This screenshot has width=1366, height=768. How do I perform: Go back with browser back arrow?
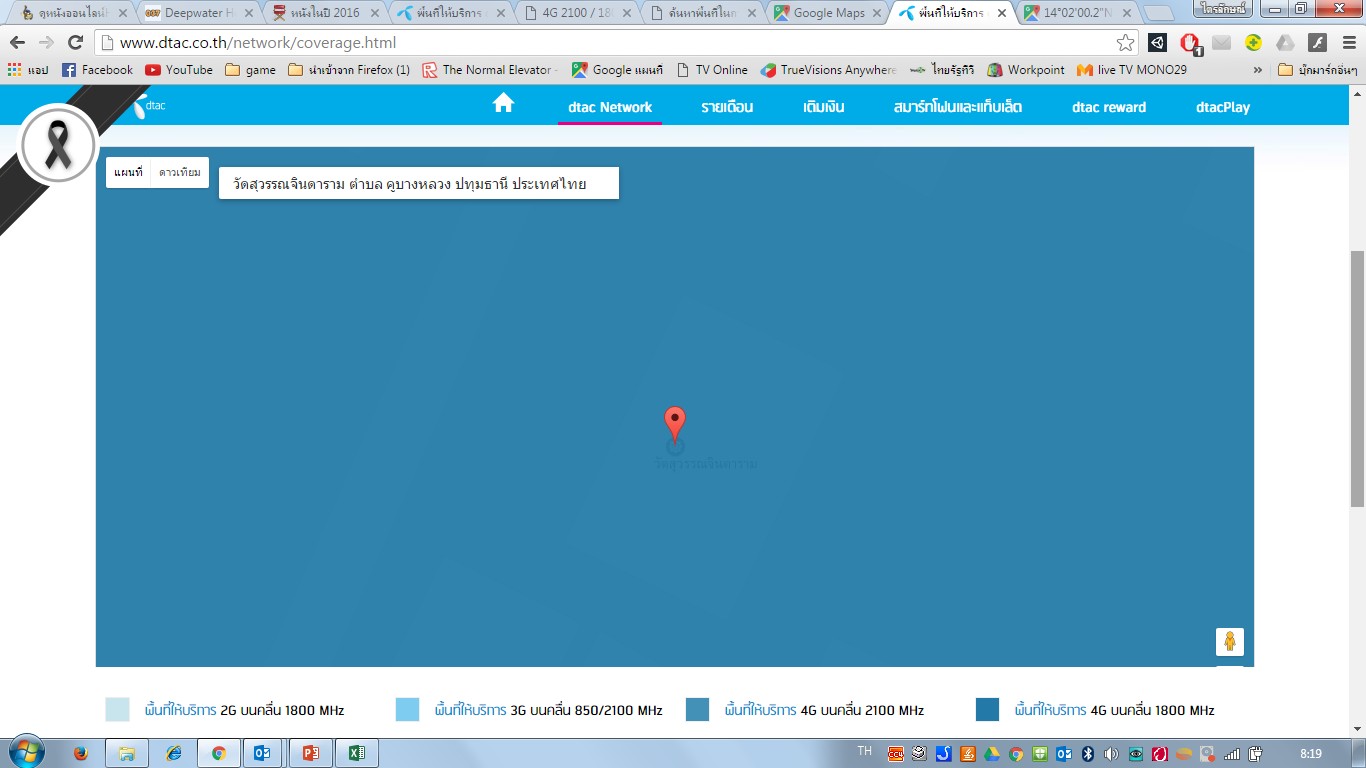pyautogui.click(x=17, y=43)
